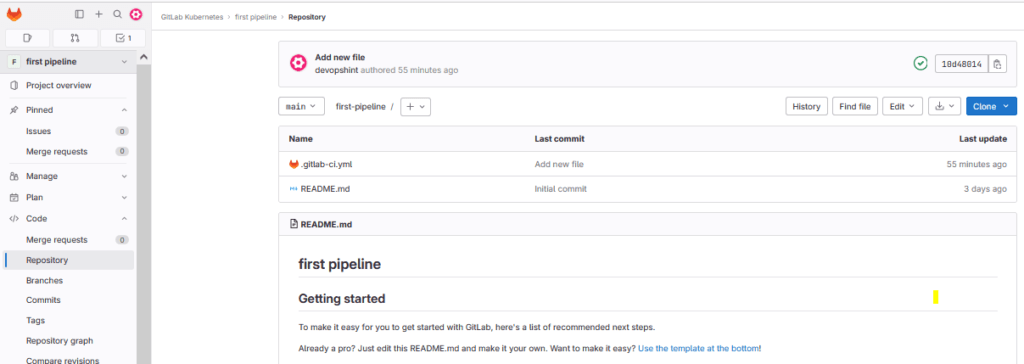Click 'Add new file' last commit for .gitlab-ci.yml

559,164
